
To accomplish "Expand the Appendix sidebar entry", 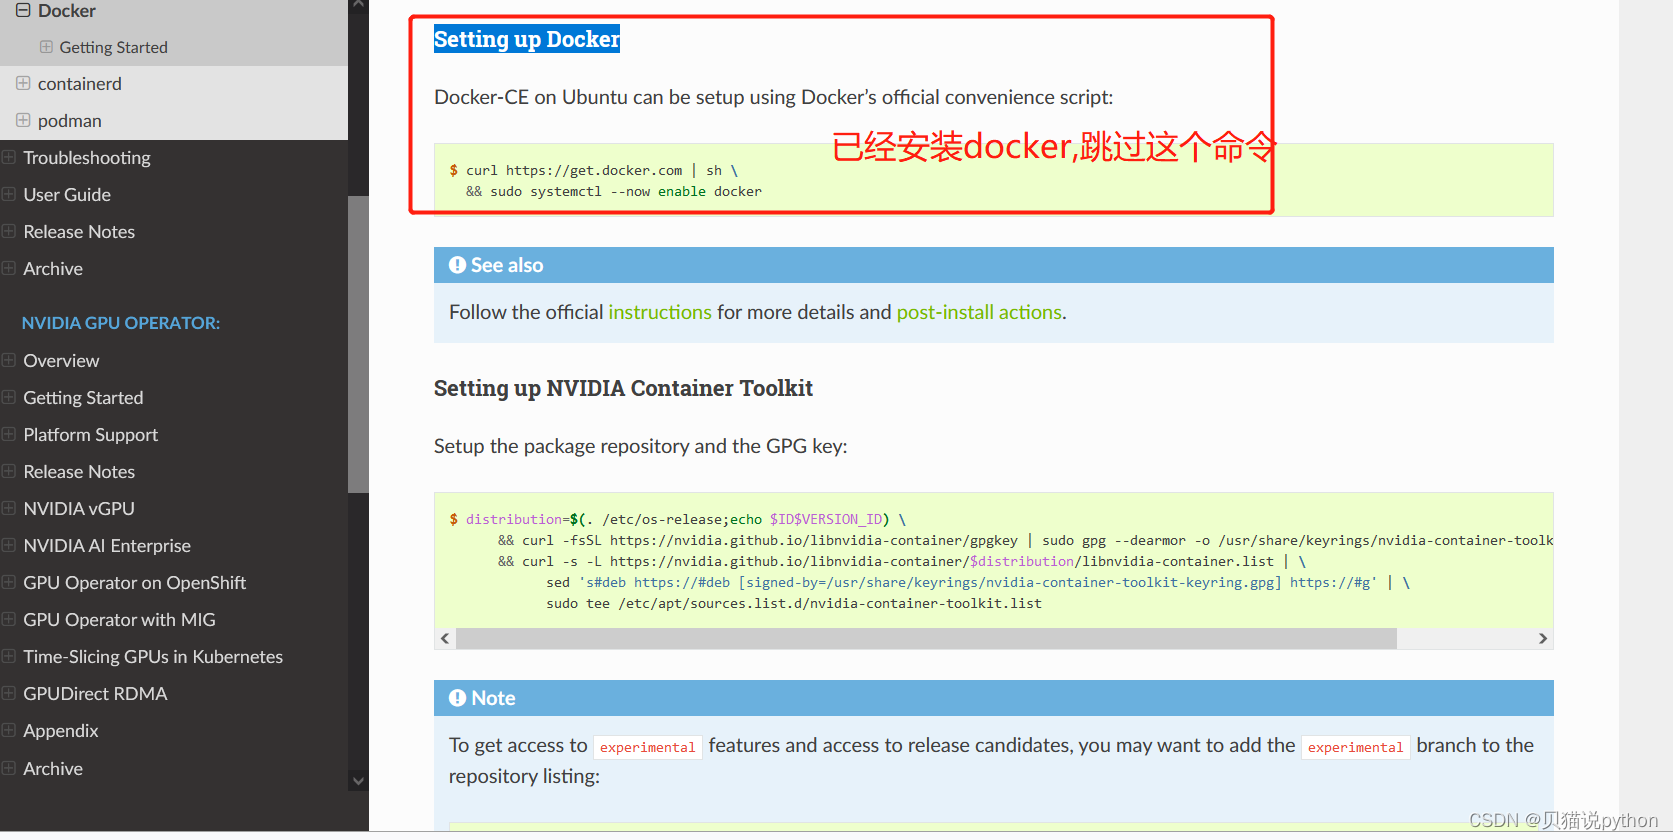I will (x=9, y=730).
